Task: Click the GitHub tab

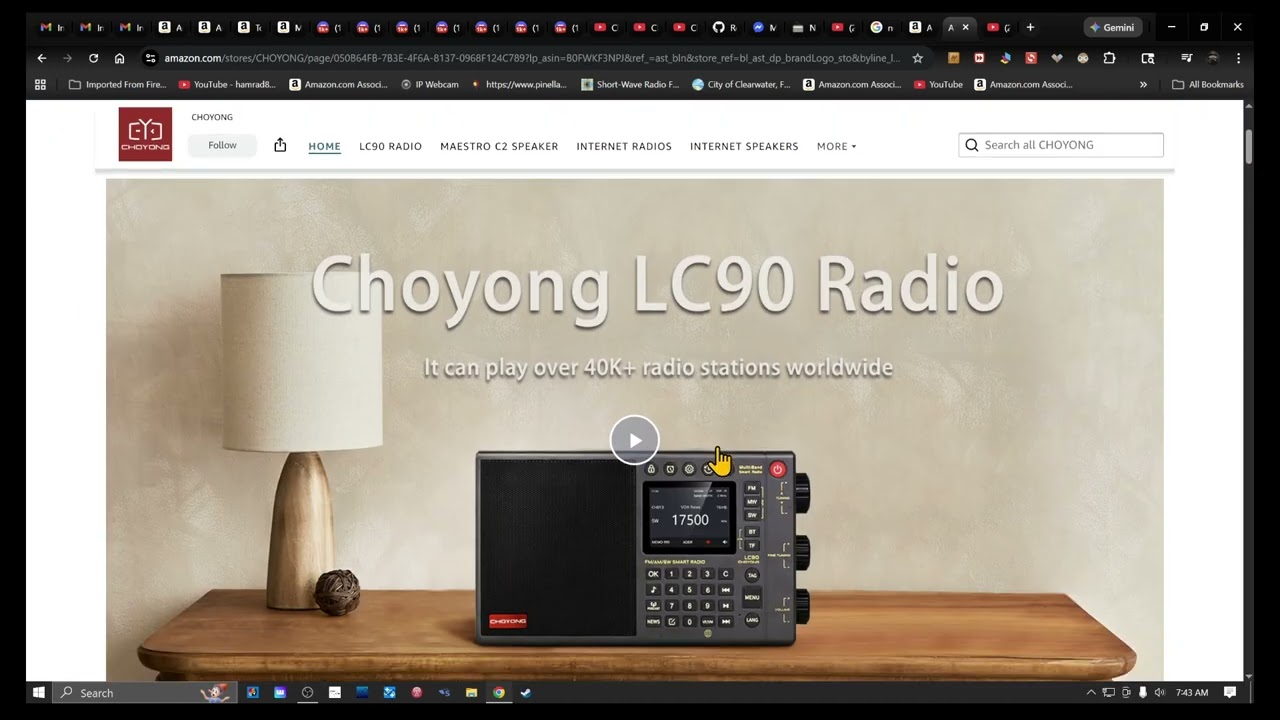Action: (x=724, y=27)
